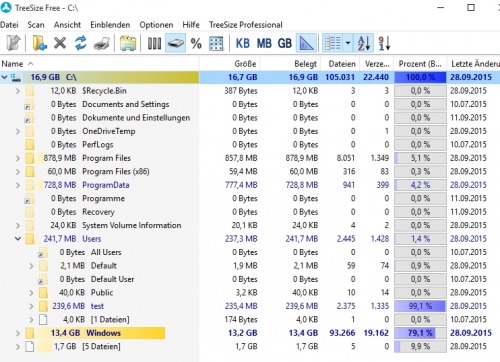Expand the [5 Dateien] entry
Image resolution: width=500 pixels, height=362 pixels.
(18, 347)
